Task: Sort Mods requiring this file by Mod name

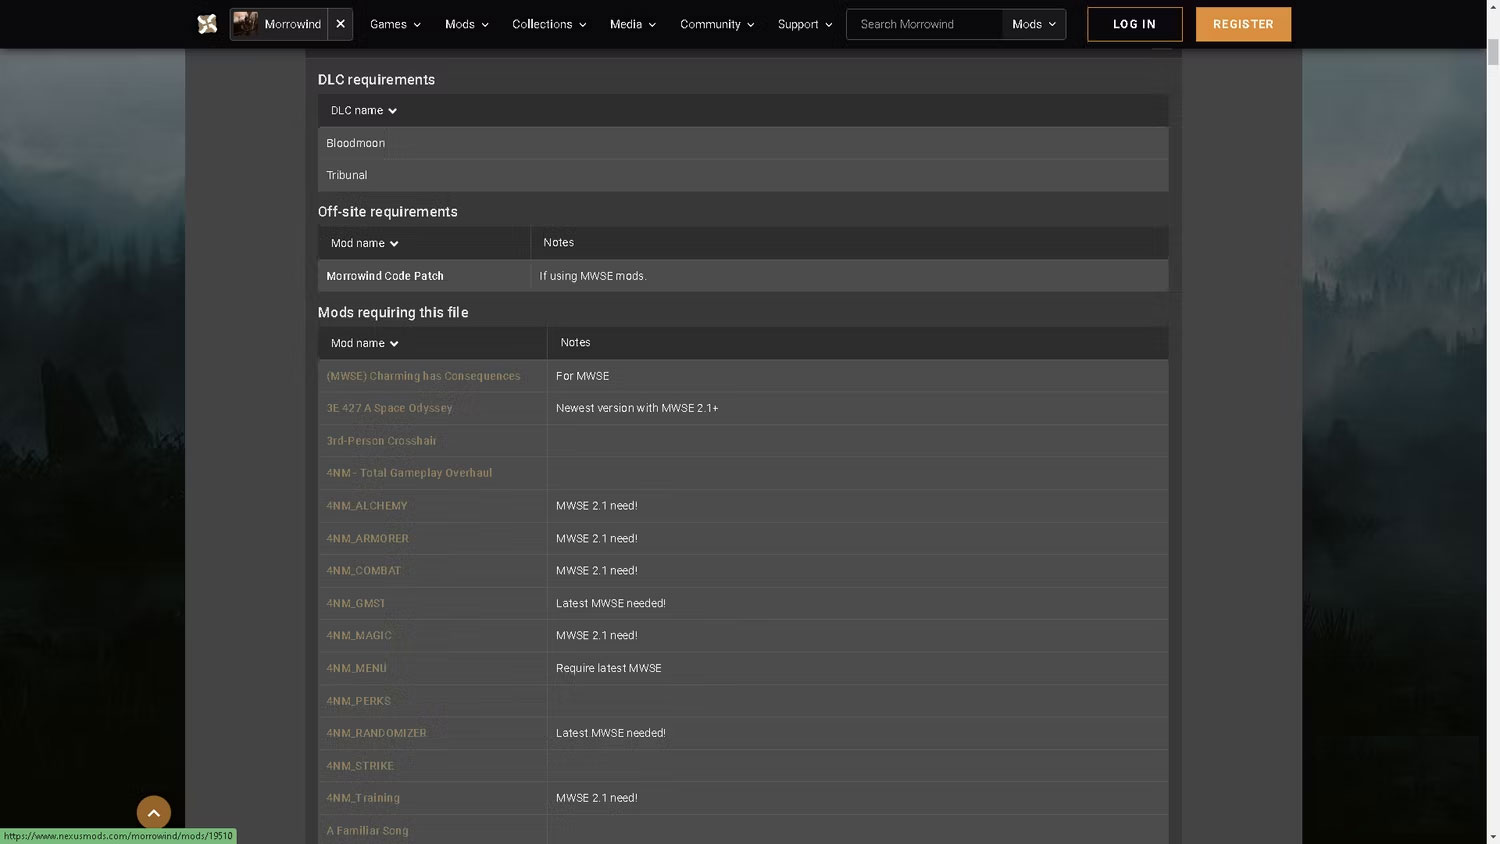Action: (362, 342)
